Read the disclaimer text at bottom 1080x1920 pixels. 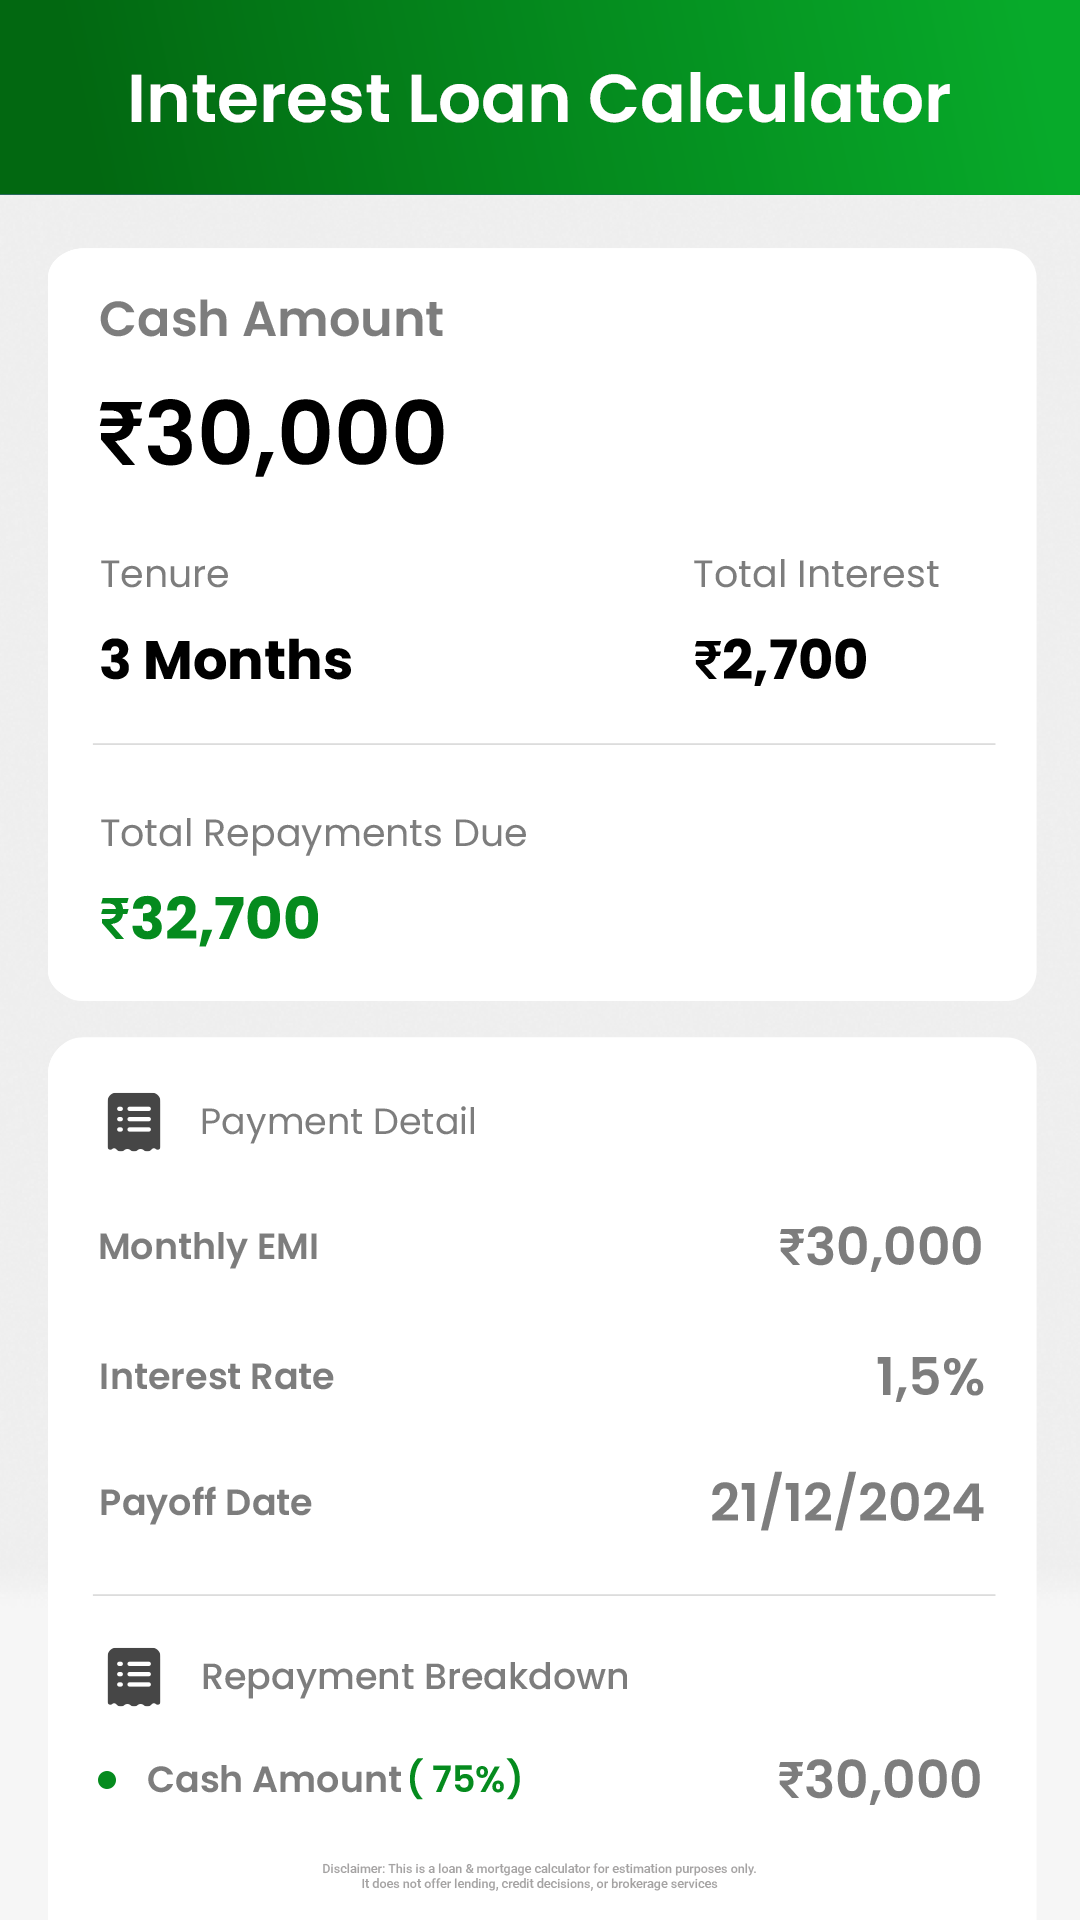tap(539, 1876)
